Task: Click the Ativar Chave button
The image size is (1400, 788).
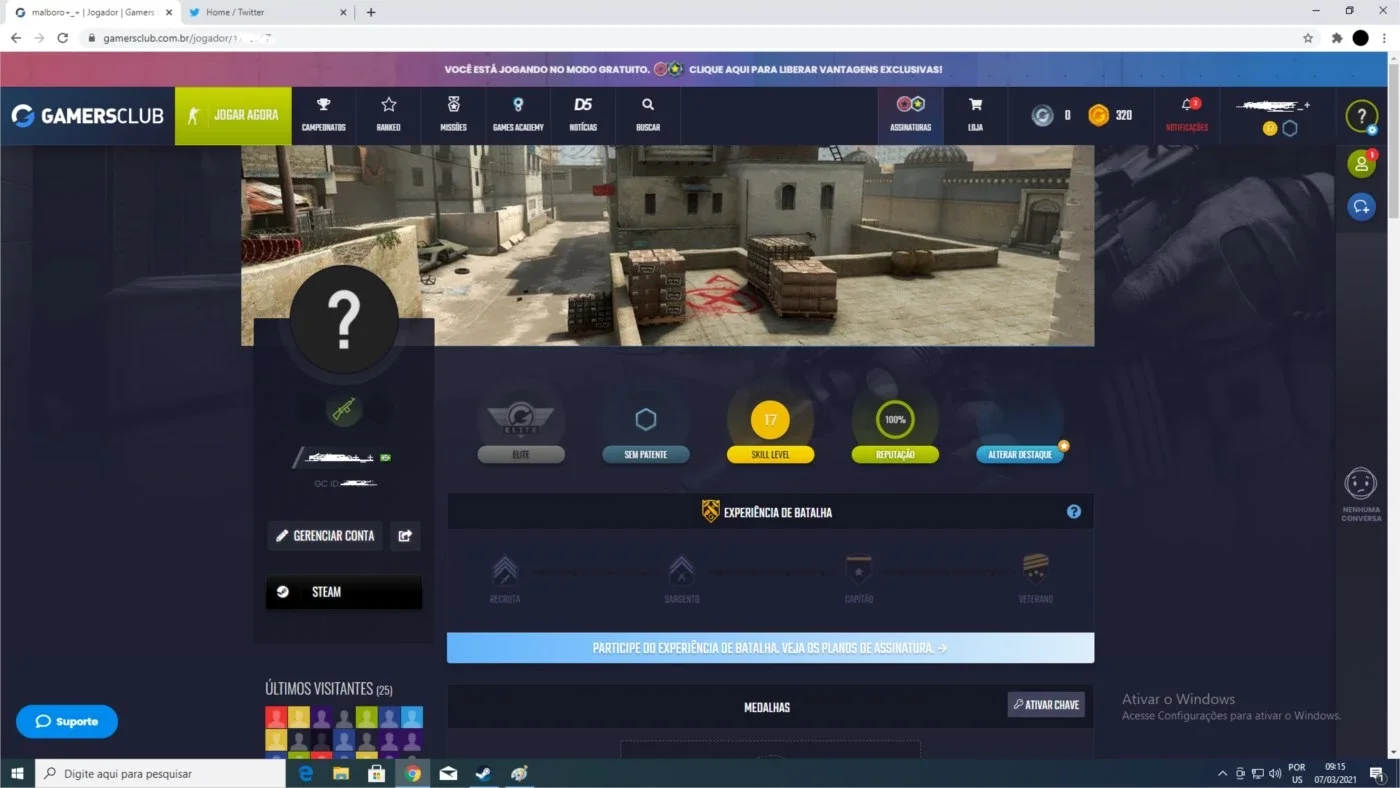Action: pyautogui.click(x=1046, y=705)
